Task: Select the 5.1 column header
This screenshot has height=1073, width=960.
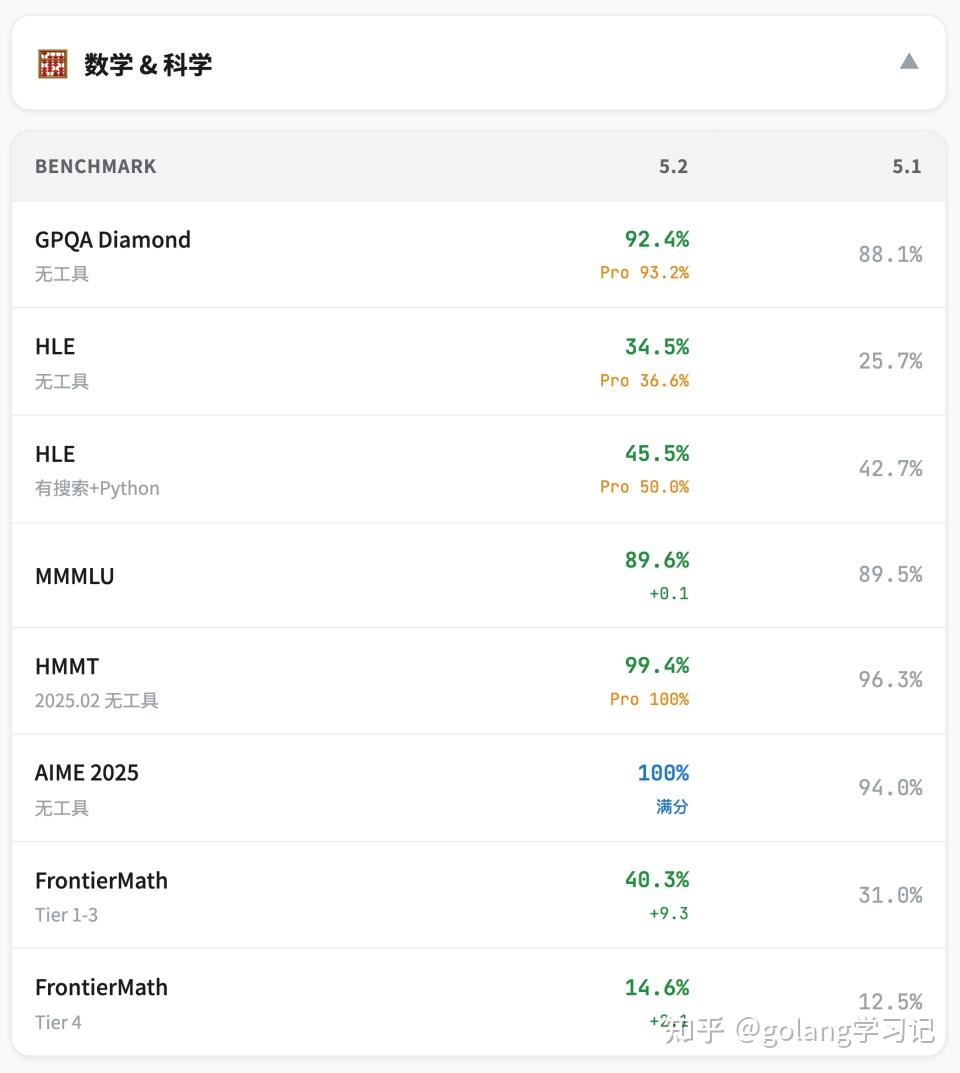Action: pos(907,166)
